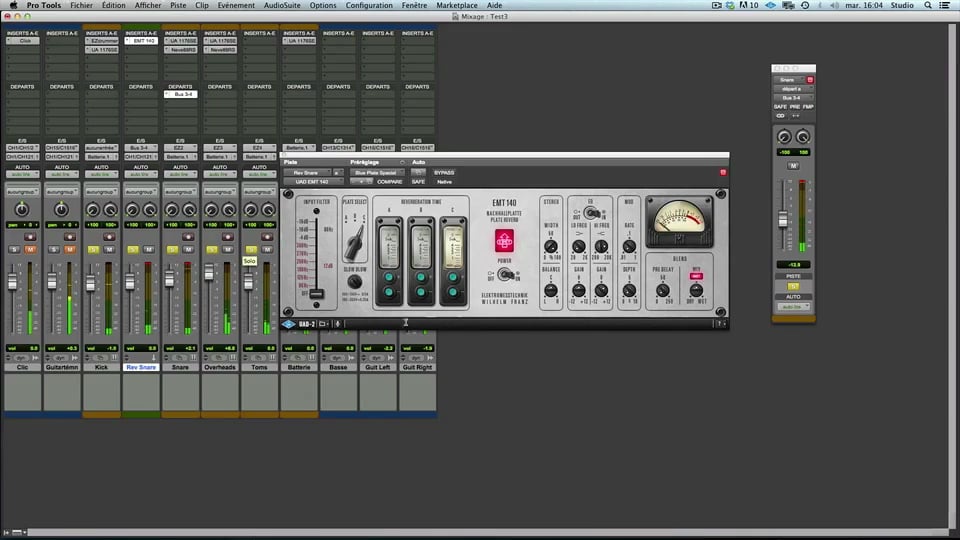
Task: Mute the Overheads track
Action: pyautogui.click(x=228, y=250)
